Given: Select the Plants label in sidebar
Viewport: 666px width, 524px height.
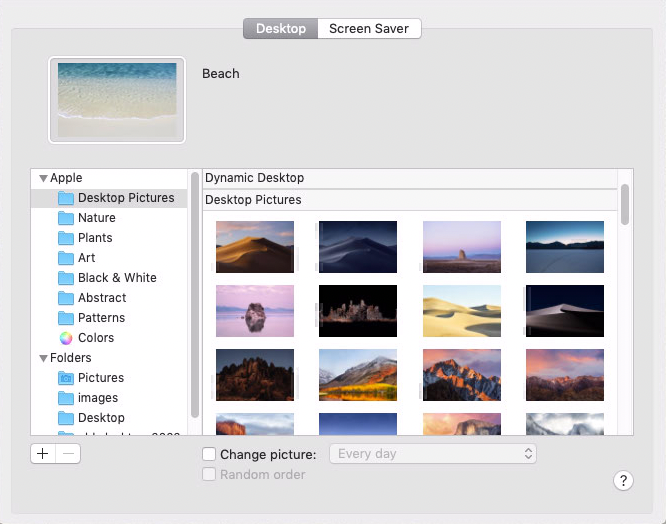Looking at the screenshot, I should click(95, 238).
